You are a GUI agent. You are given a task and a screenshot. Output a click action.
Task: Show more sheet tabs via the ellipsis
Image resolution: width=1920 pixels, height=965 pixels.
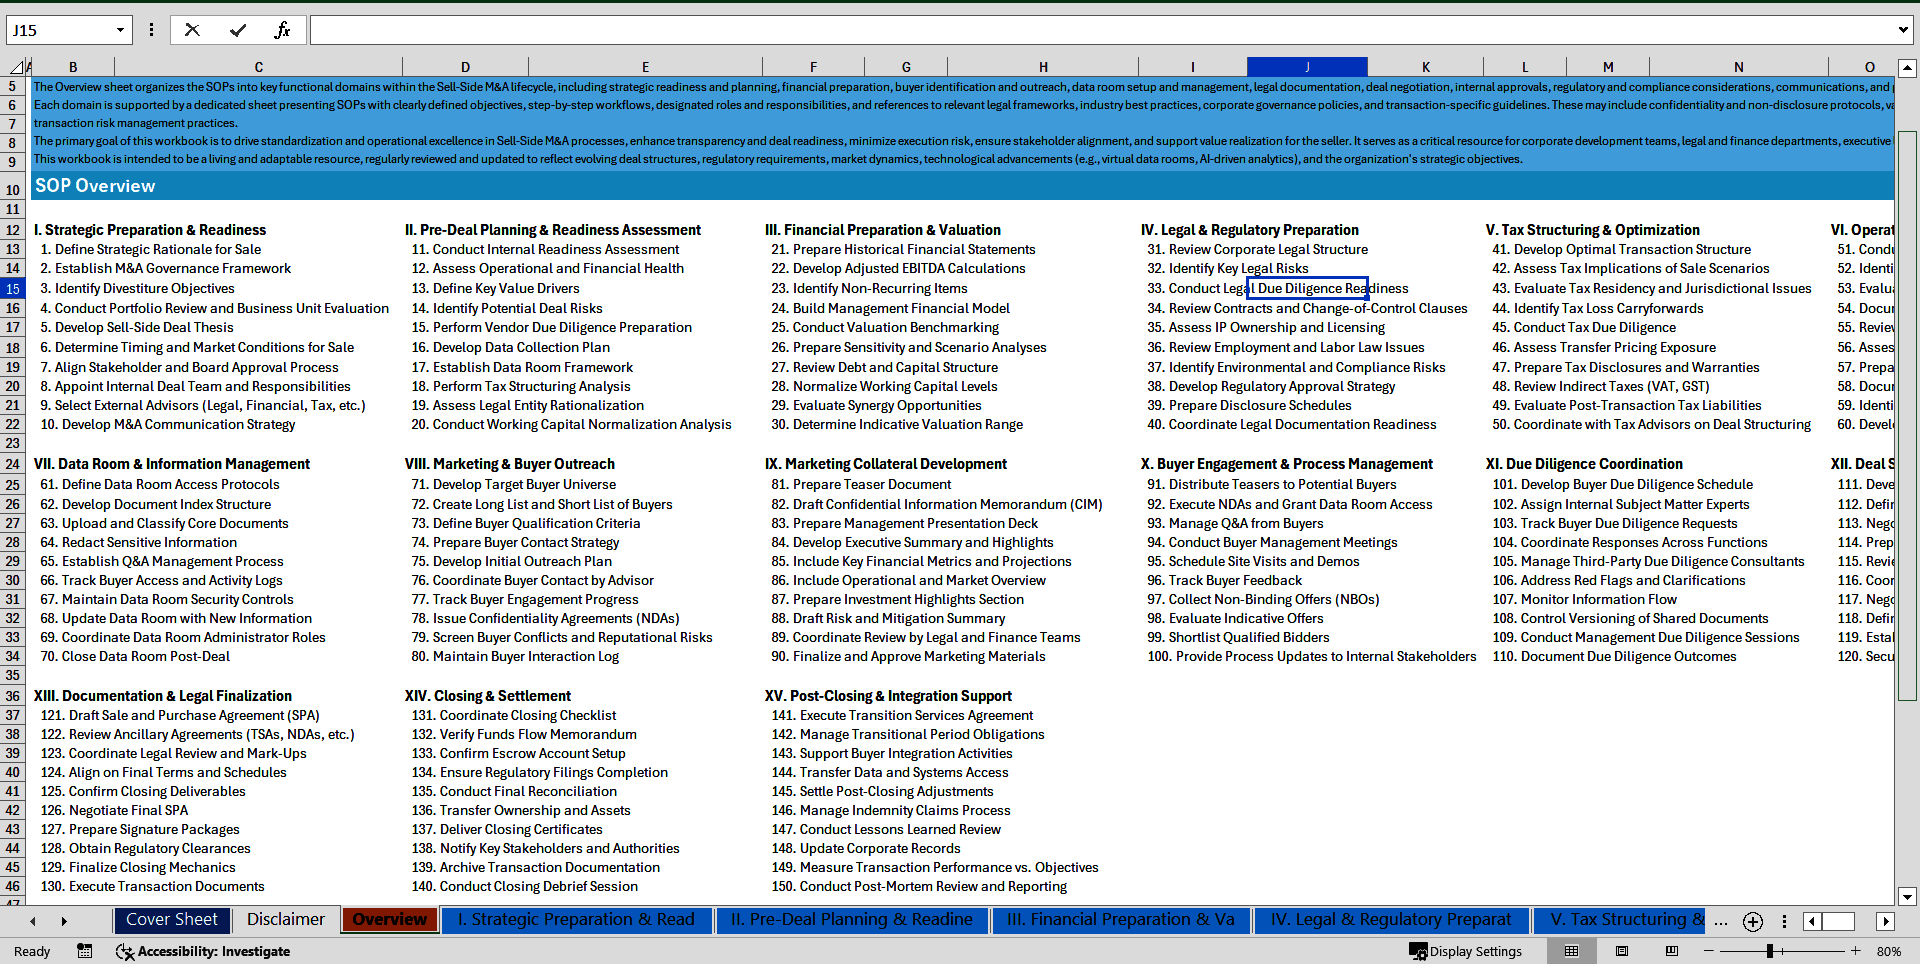point(1720,921)
